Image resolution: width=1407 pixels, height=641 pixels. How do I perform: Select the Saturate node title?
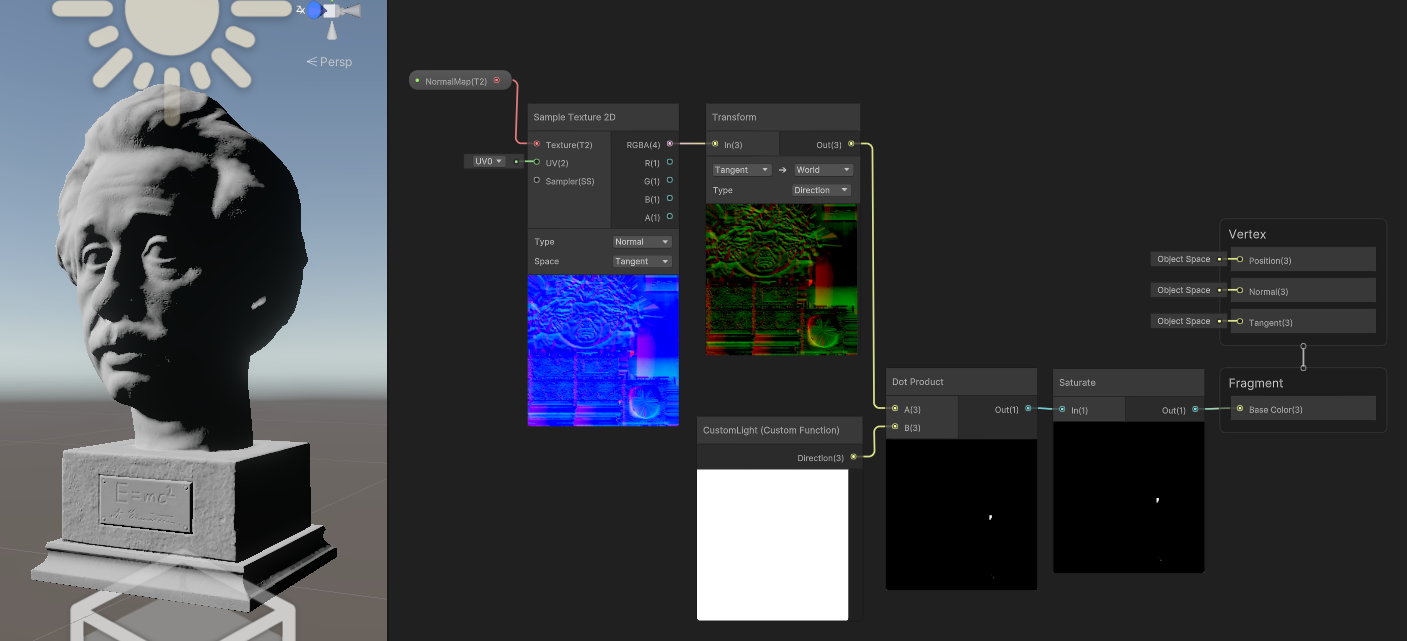click(x=1077, y=382)
